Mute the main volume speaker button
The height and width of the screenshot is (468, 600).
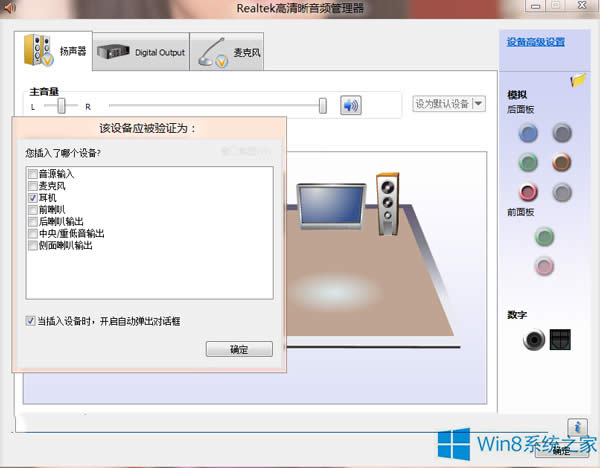pos(351,105)
